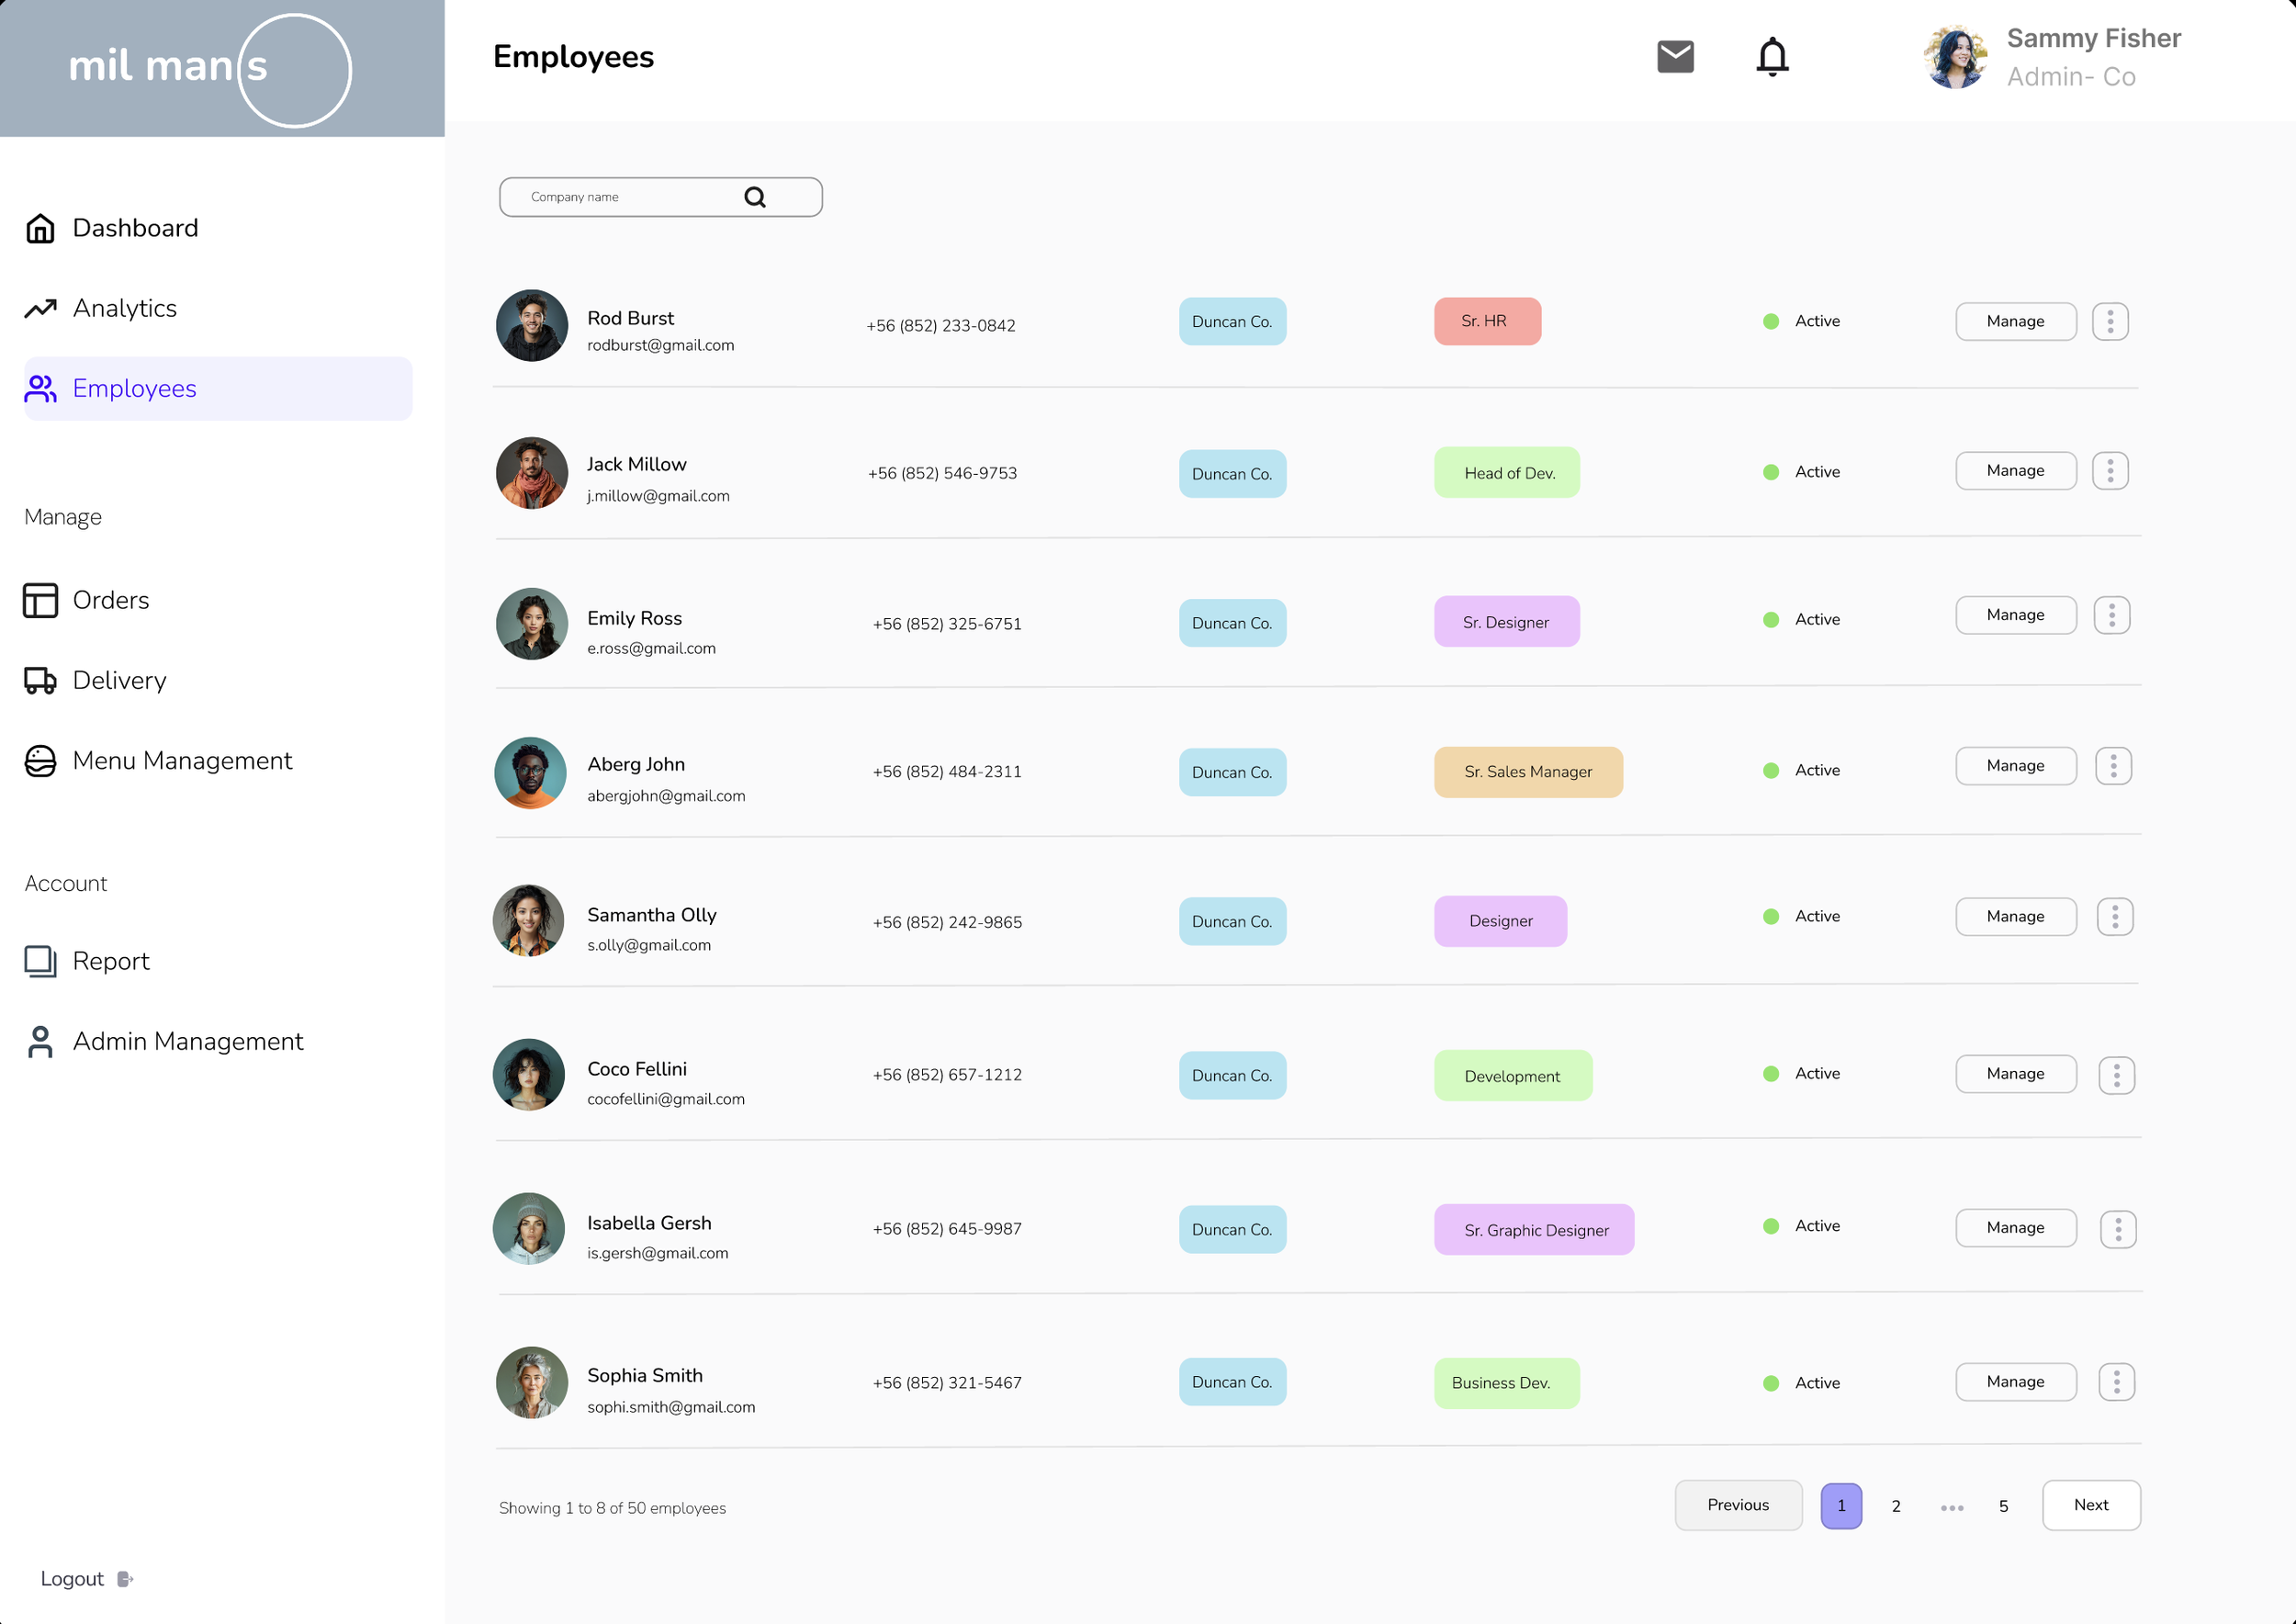This screenshot has height=1624, width=2296.
Task: Click the Analytics trend icon
Action: (x=40, y=308)
